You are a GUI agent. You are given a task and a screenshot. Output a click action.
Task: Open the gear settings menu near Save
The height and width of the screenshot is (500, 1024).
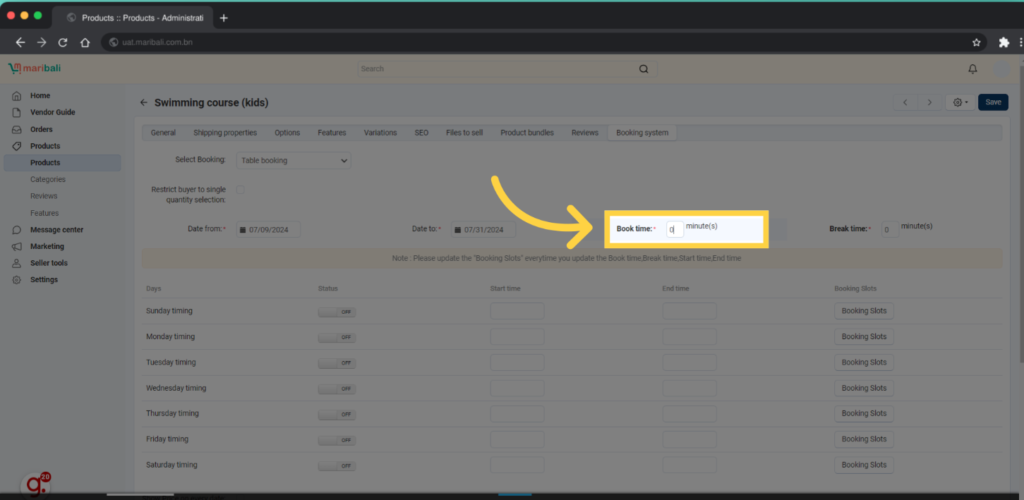click(960, 102)
